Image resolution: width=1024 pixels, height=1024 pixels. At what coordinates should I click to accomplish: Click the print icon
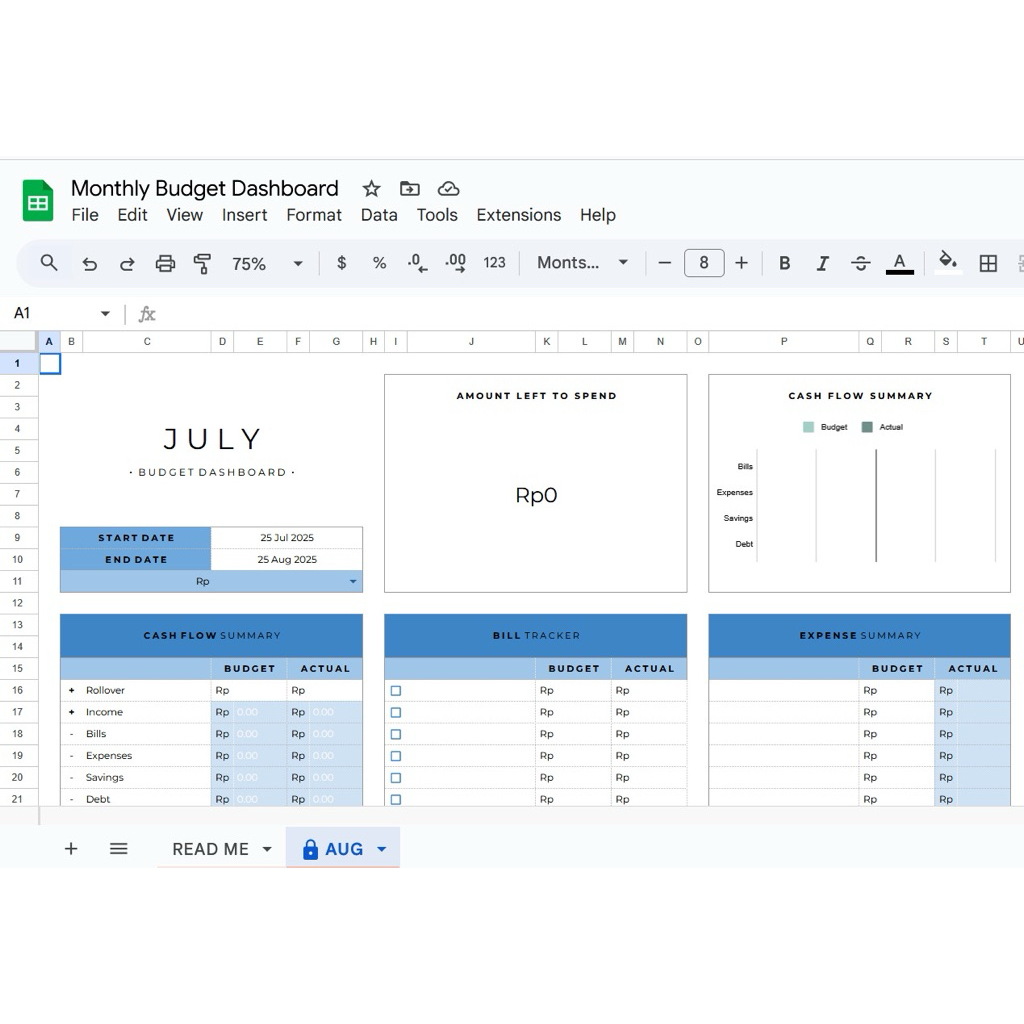165,263
